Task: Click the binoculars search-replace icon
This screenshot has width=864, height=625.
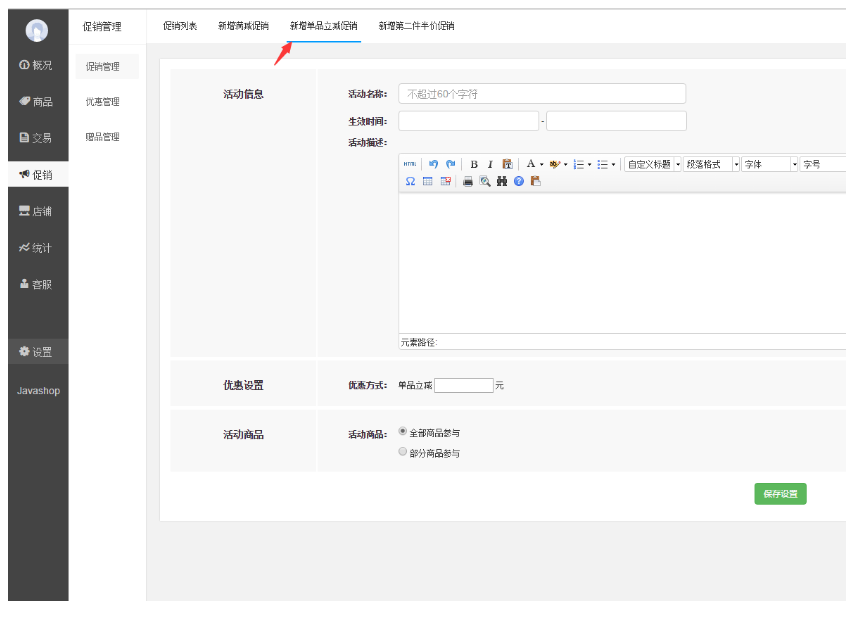Action: click(502, 181)
